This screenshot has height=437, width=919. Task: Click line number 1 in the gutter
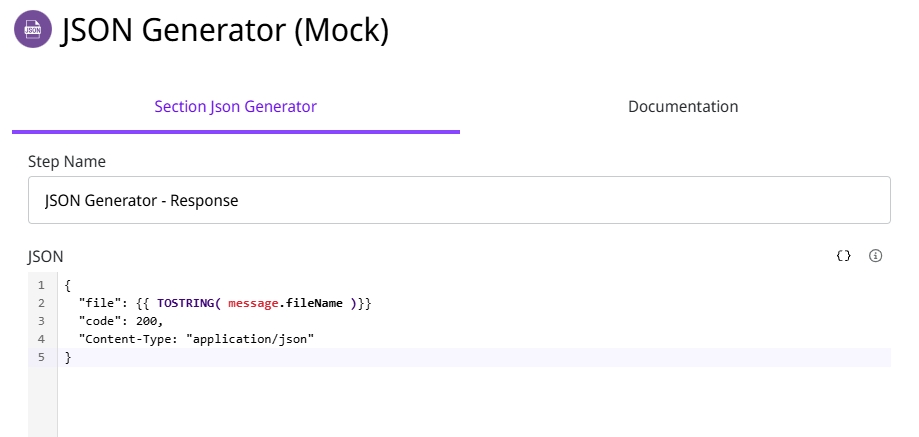point(41,285)
